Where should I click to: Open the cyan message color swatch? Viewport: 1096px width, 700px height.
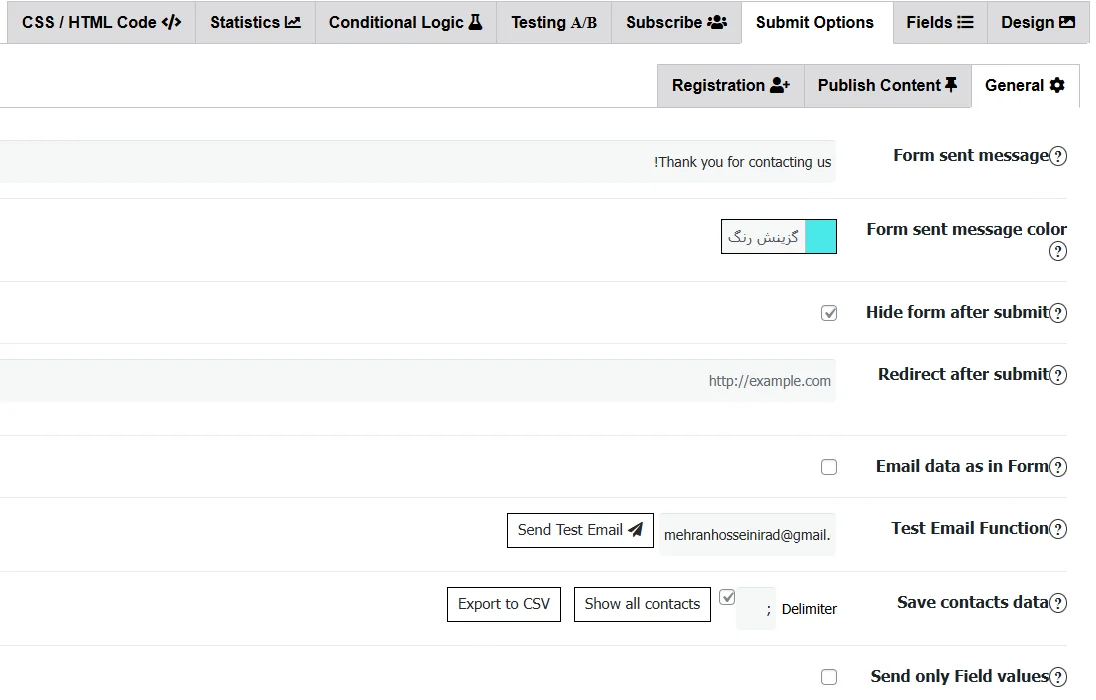click(x=820, y=237)
